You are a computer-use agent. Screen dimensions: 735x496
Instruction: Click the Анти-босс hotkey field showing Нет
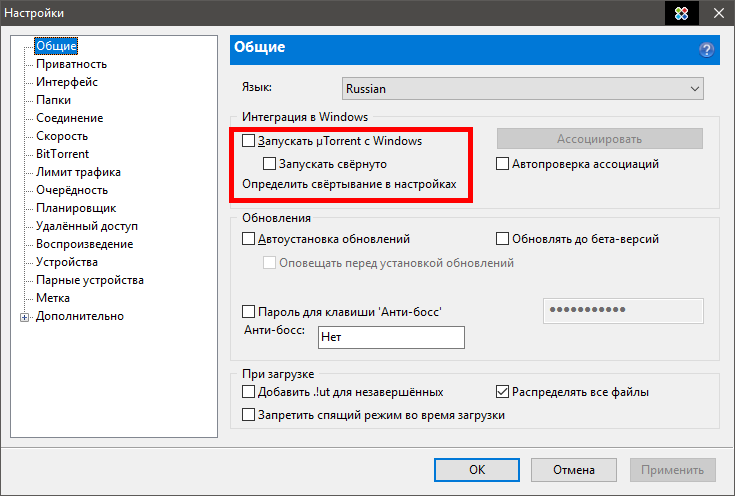(x=391, y=337)
